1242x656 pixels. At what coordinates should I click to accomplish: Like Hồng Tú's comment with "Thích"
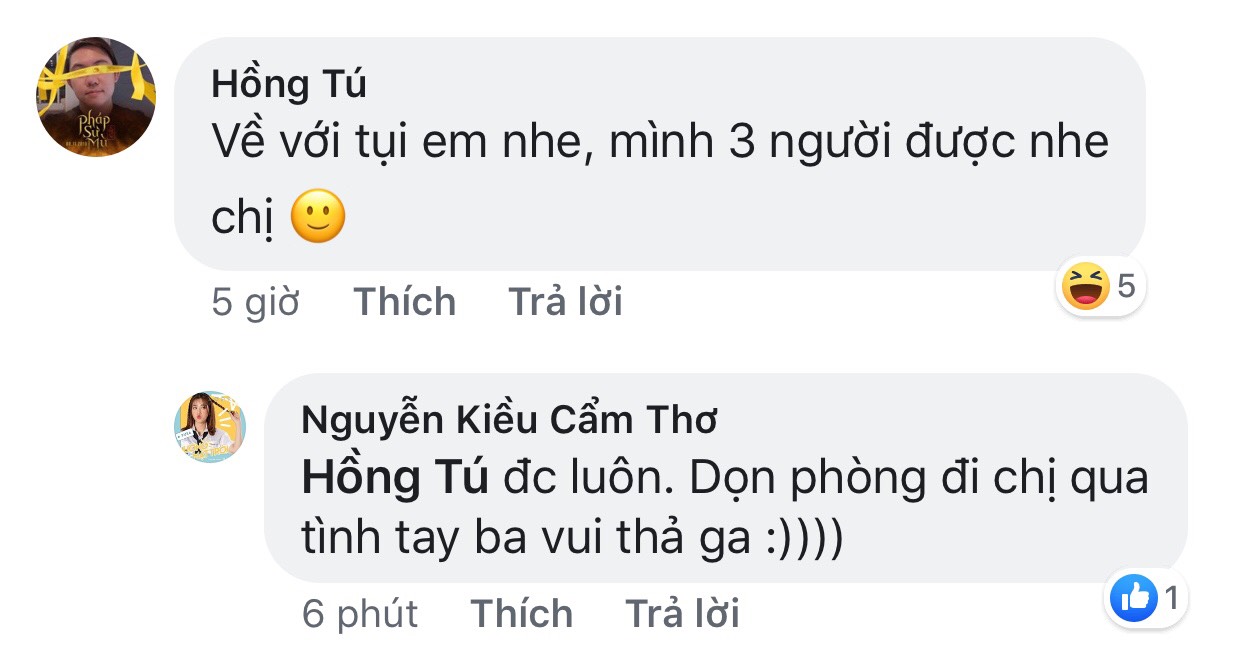(405, 302)
